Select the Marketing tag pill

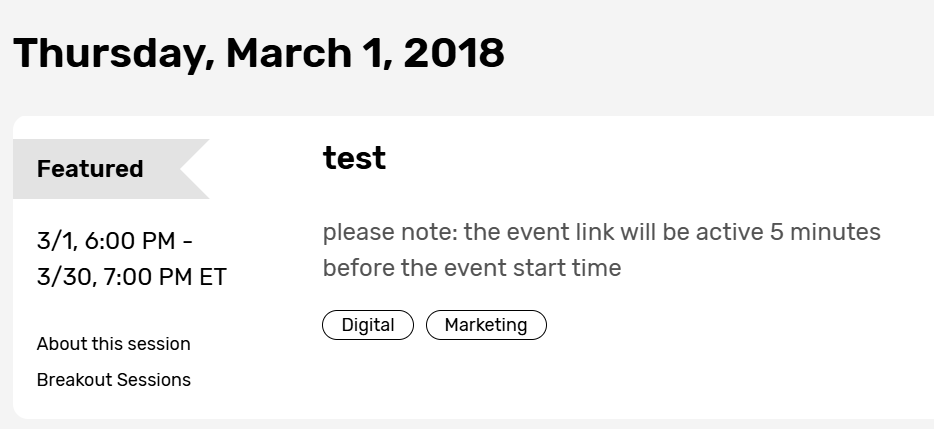click(x=486, y=325)
